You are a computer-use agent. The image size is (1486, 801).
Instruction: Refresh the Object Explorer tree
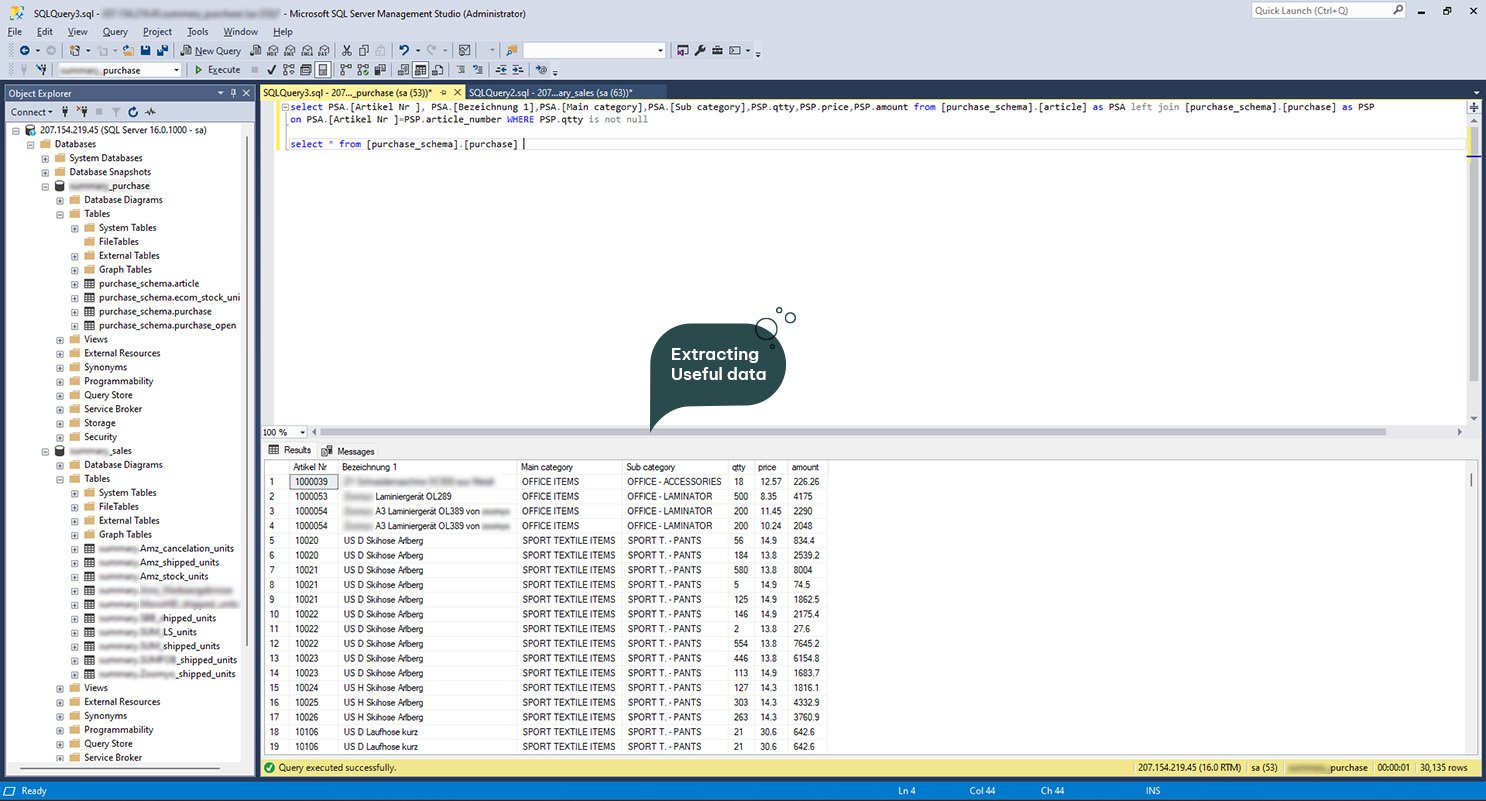pos(133,112)
